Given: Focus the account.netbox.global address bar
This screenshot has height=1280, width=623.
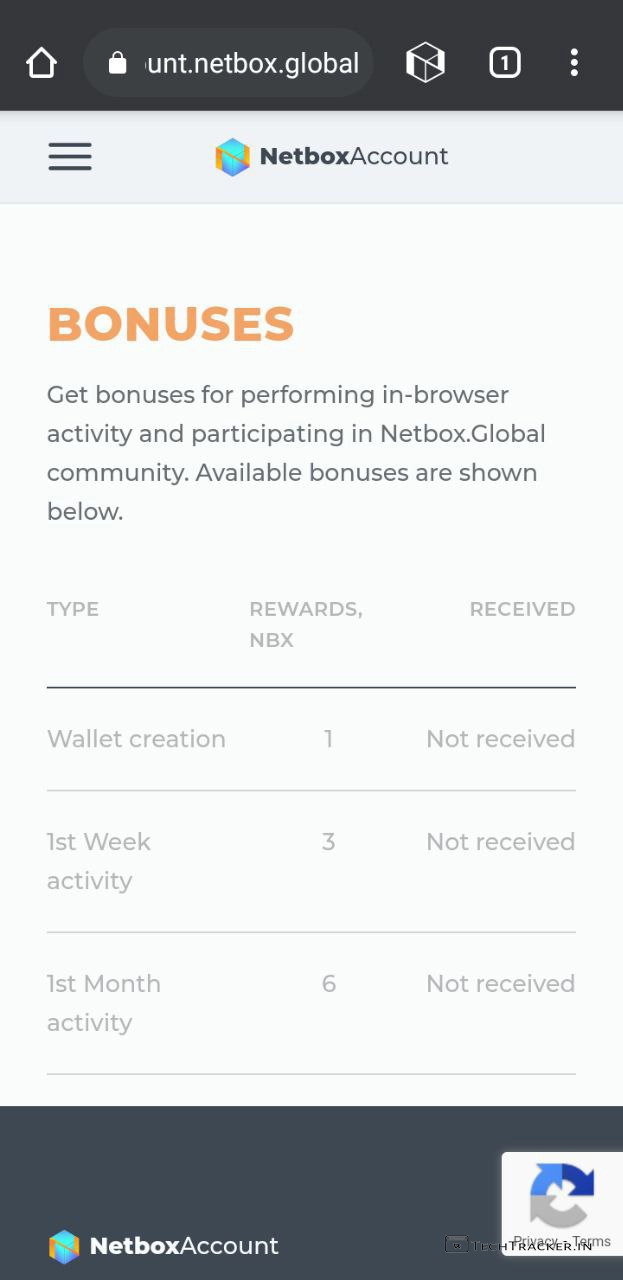Looking at the screenshot, I should click(252, 64).
